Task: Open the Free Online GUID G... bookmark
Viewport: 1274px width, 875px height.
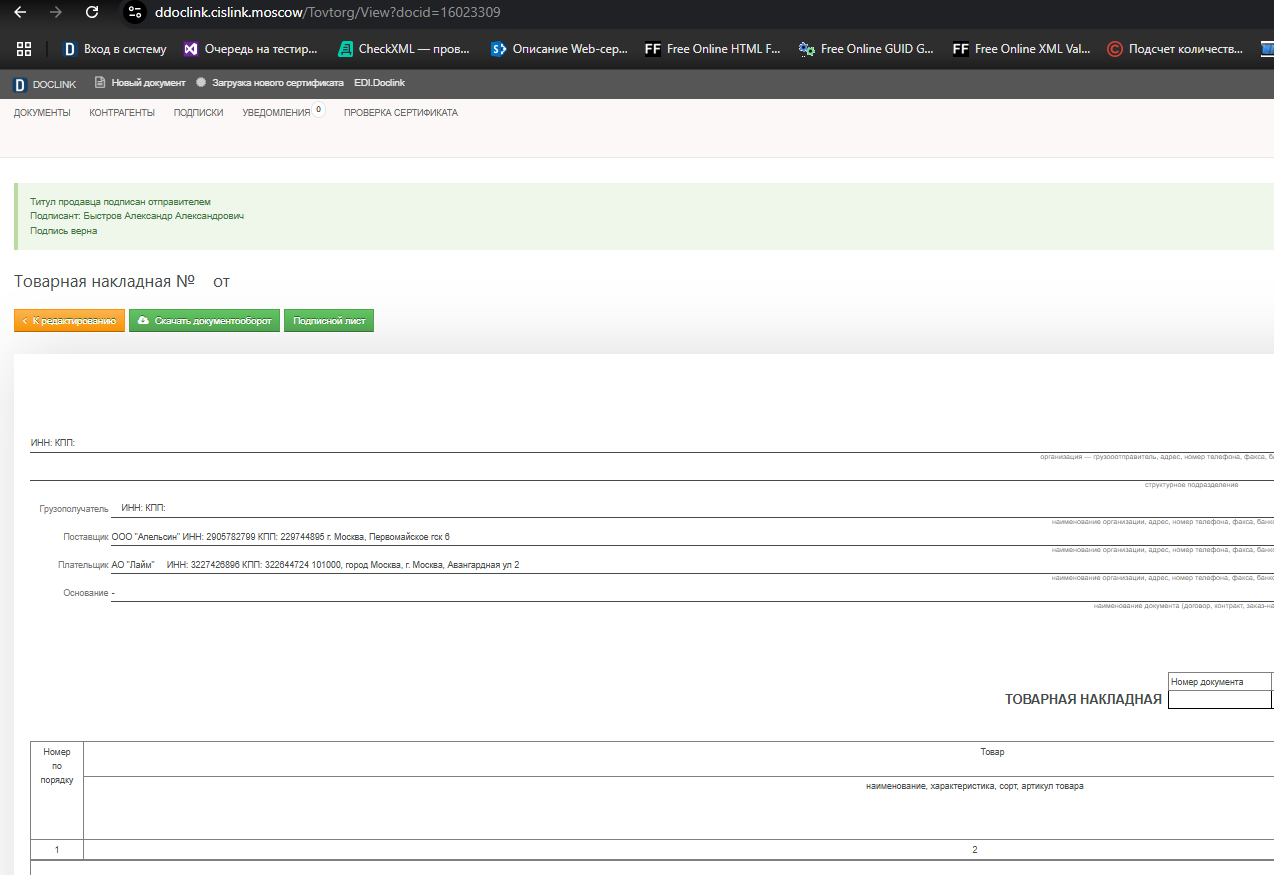Action: pyautogui.click(x=867, y=48)
